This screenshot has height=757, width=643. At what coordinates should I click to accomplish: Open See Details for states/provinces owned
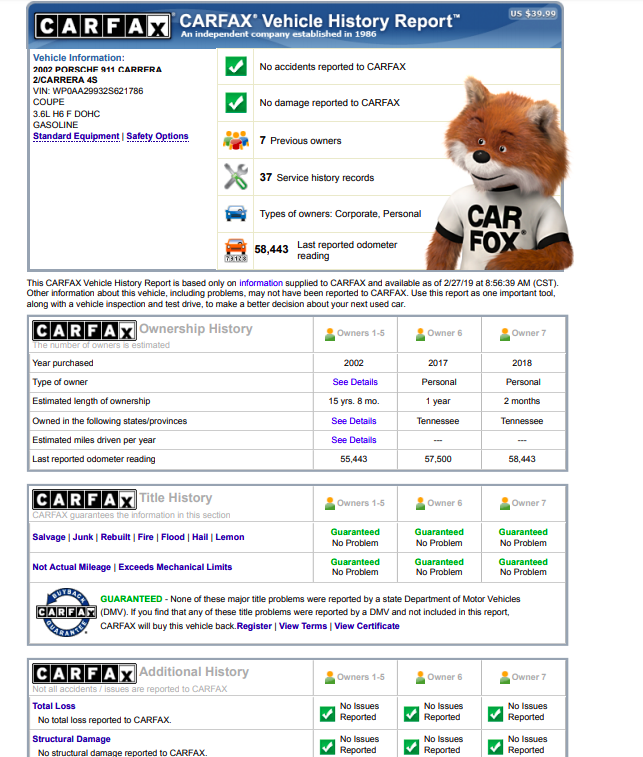click(x=353, y=421)
